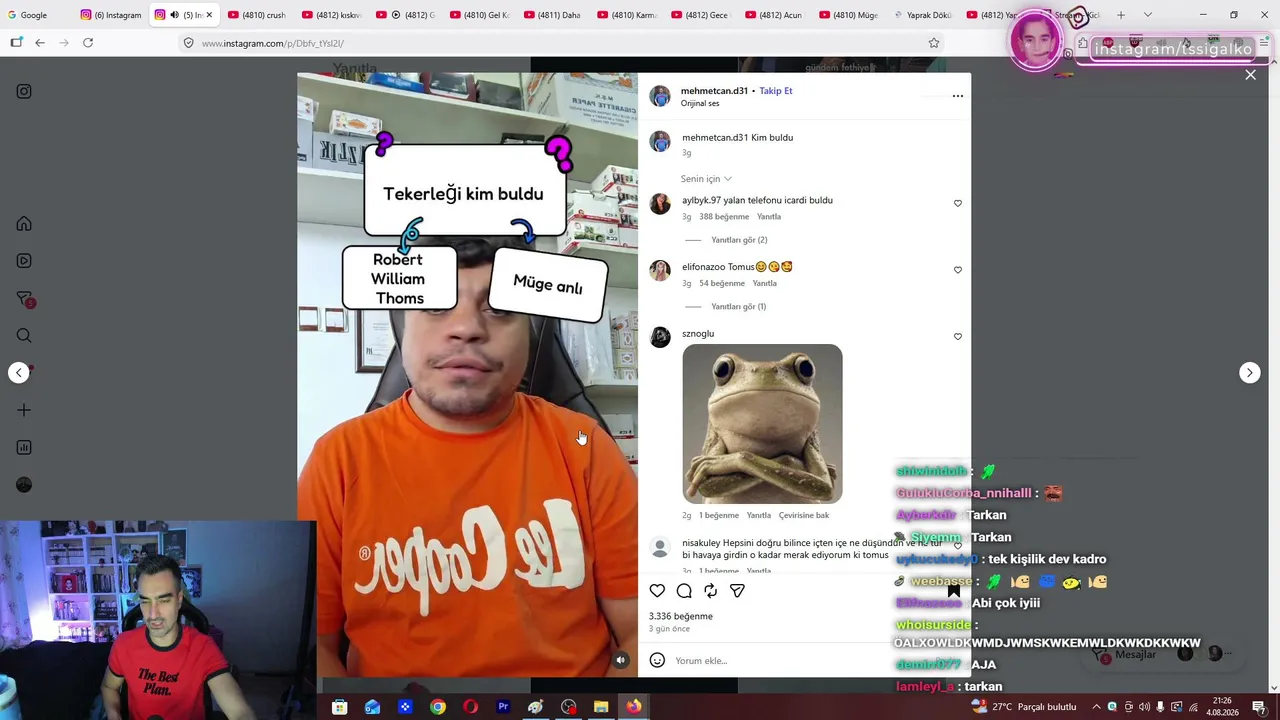Reply to aylbyk.97's comment
Screen dimensions: 1280x720
coord(768,217)
